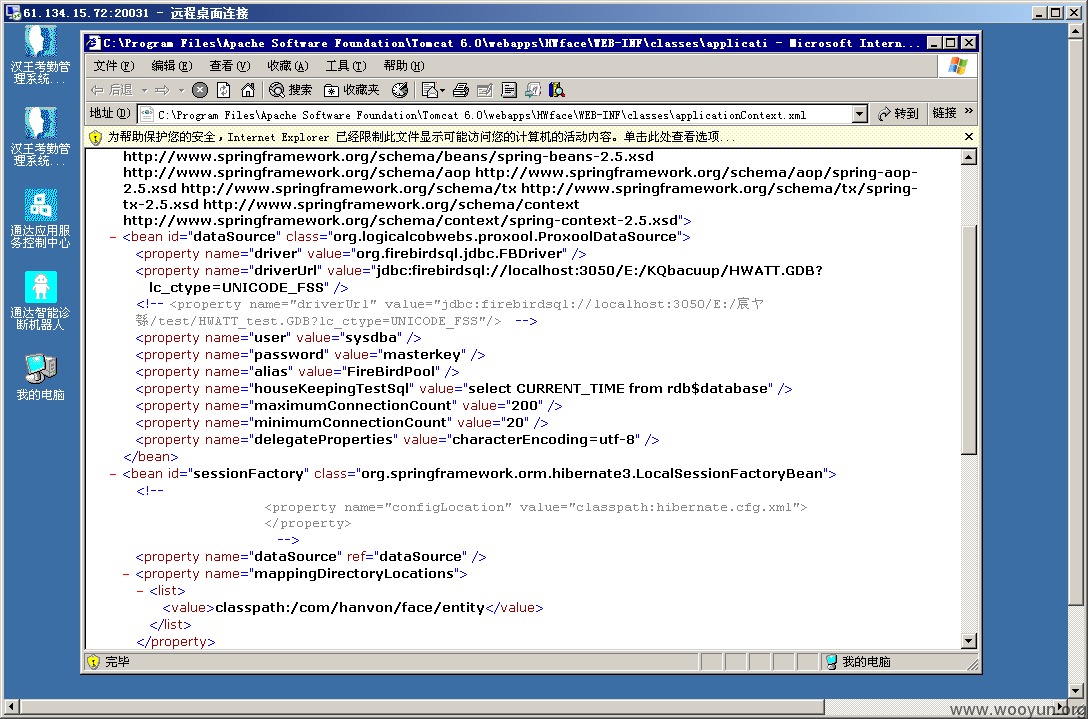The image size is (1088, 719).
Task: Open the 帮助(H) menu
Action: pyautogui.click(x=403, y=66)
